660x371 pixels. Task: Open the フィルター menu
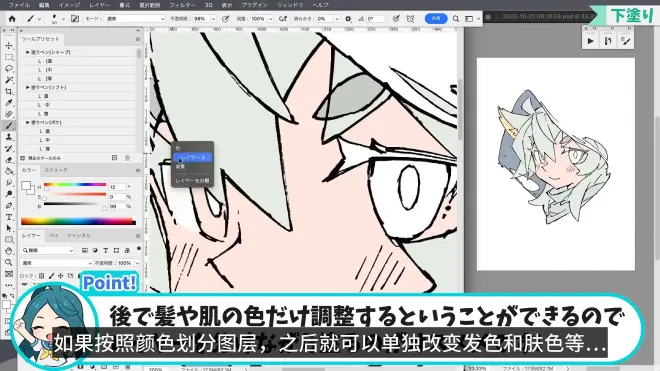coord(182,5)
